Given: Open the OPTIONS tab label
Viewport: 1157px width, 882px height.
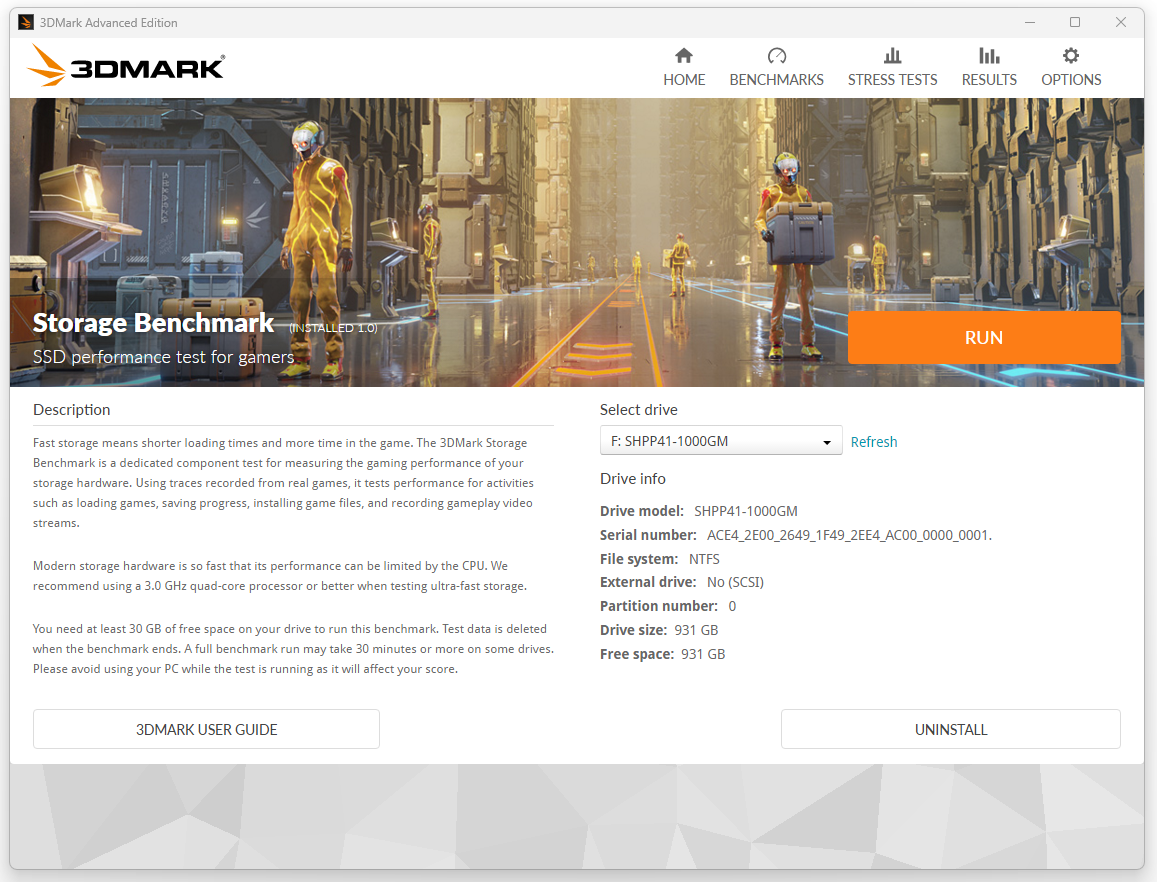Looking at the screenshot, I should (x=1071, y=80).
